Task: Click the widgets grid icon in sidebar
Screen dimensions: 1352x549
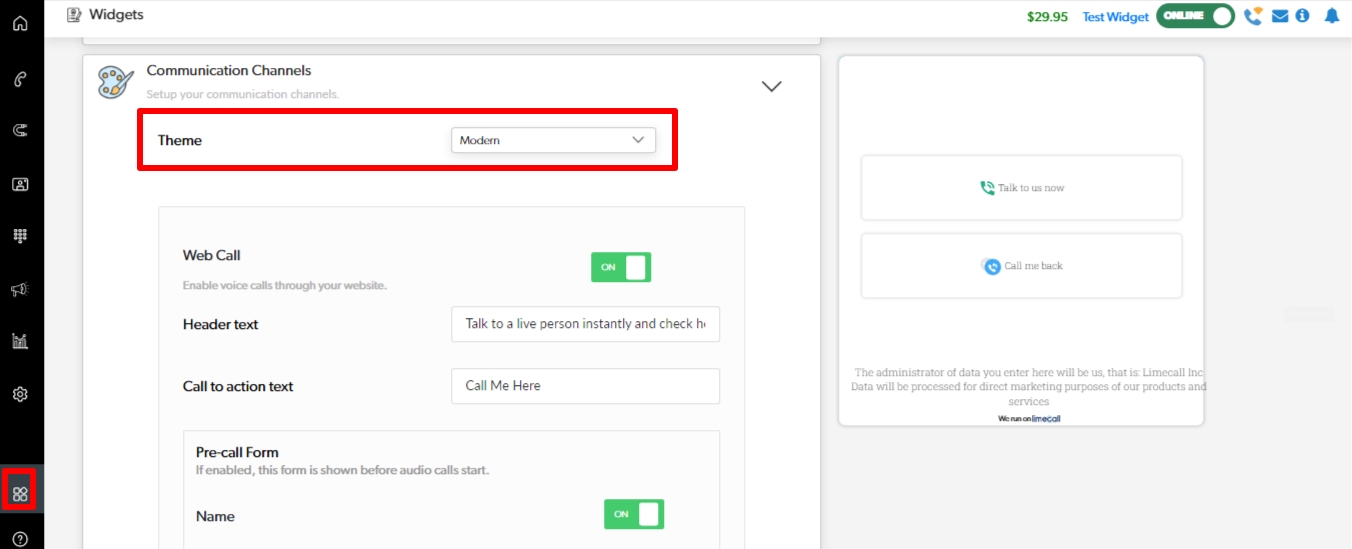Action: click(20, 493)
